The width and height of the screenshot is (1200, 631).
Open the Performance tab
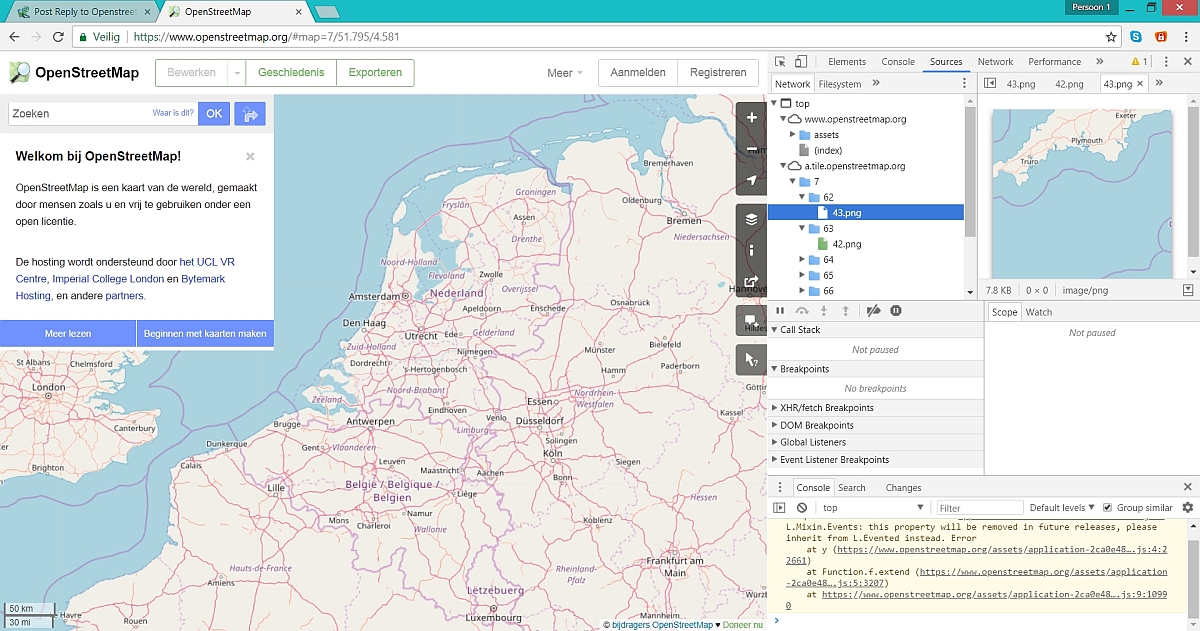point(1055,62)
